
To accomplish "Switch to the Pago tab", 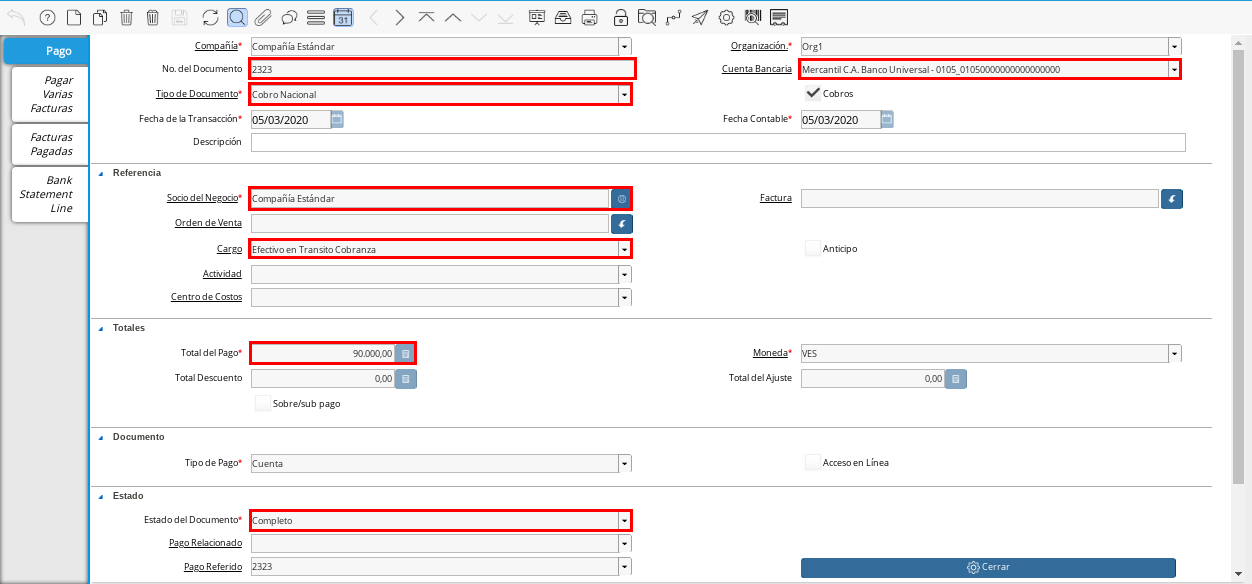I will coord(46,51).
